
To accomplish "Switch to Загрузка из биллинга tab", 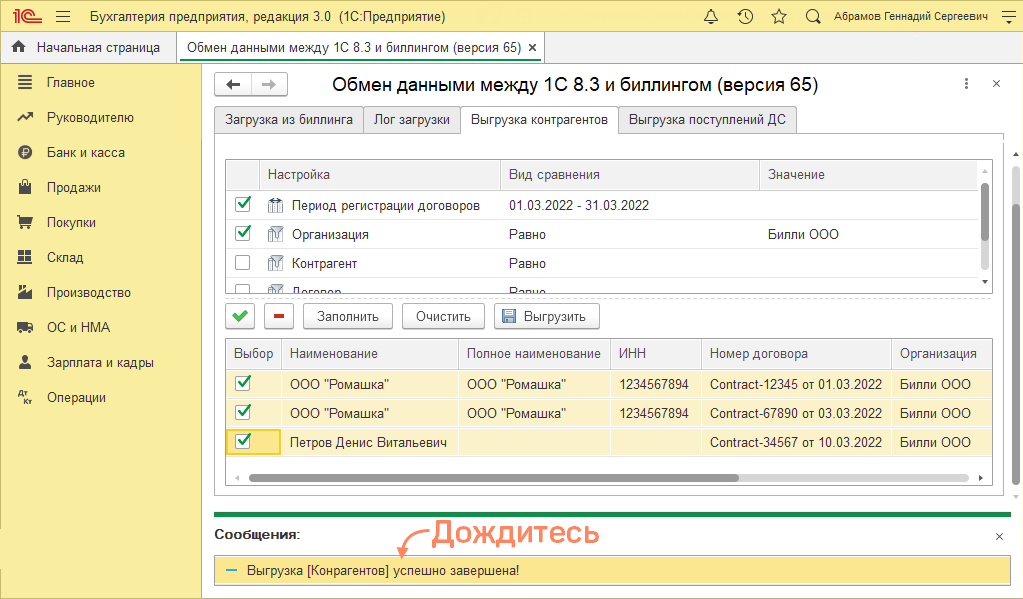I will (x=289, y=119).
